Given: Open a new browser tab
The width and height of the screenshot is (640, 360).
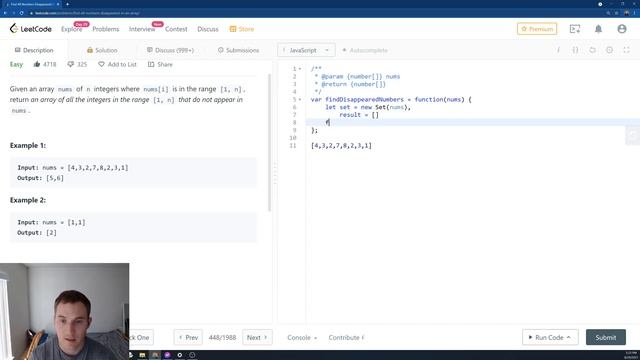Looking at the screenshot, I should [67, 4].
